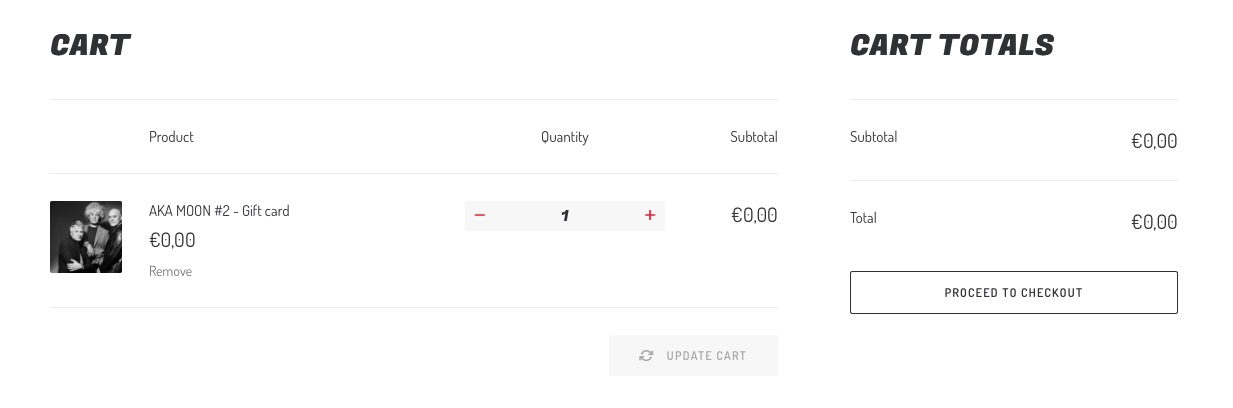Open the AKA MOON #2 - Gift card link
1233x408 pixels.
219,211
